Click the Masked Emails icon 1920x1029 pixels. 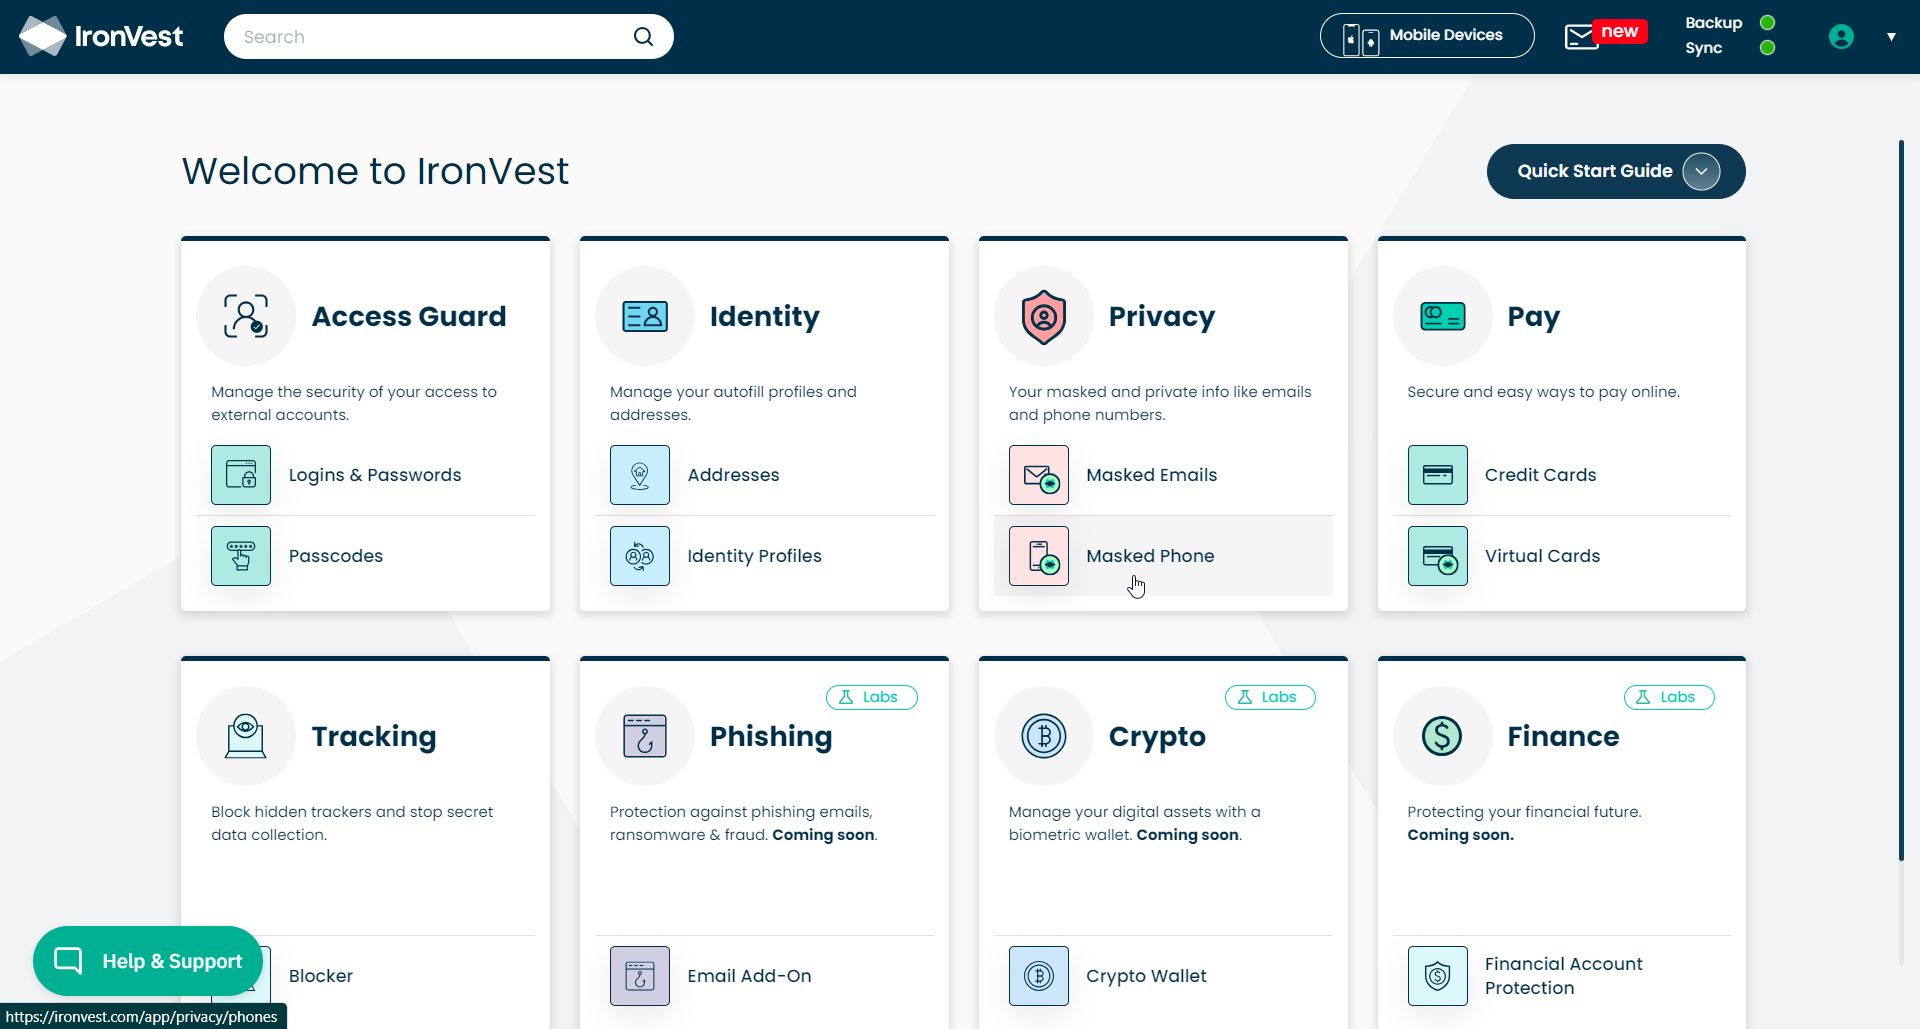(x=1039, y=475)
